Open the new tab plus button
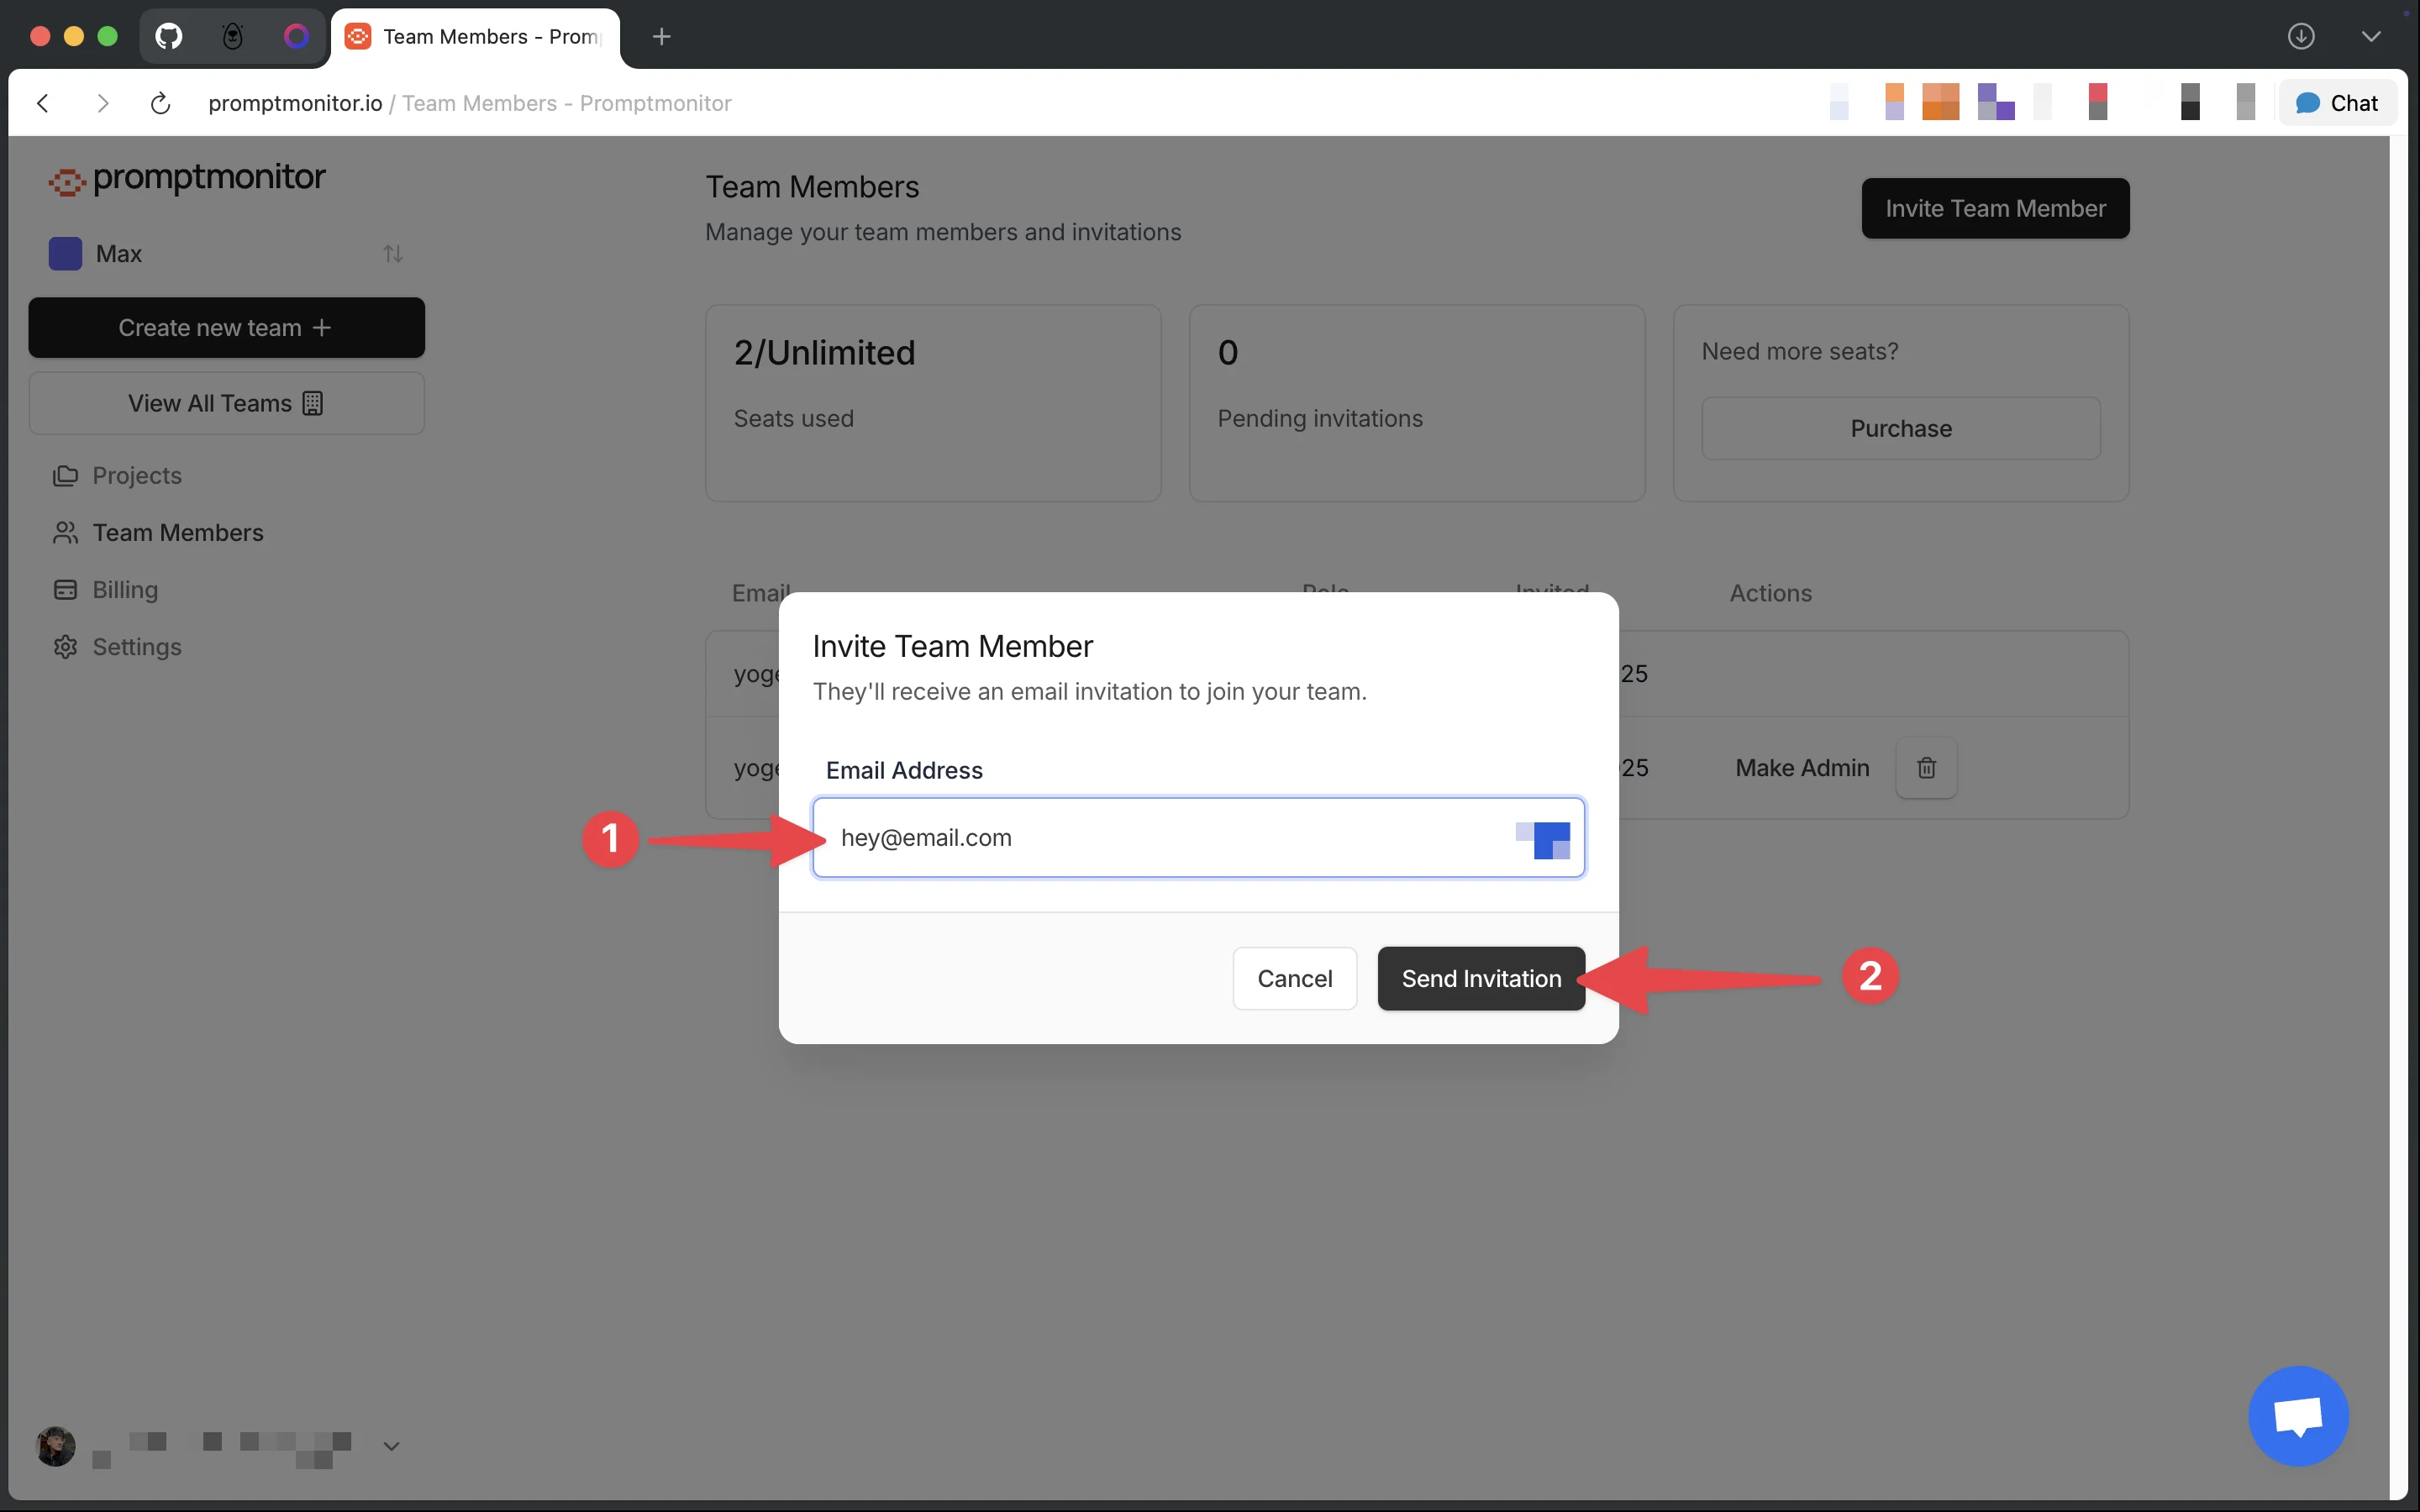Viewport: 2420px width, 1512px height. point(661,37)
